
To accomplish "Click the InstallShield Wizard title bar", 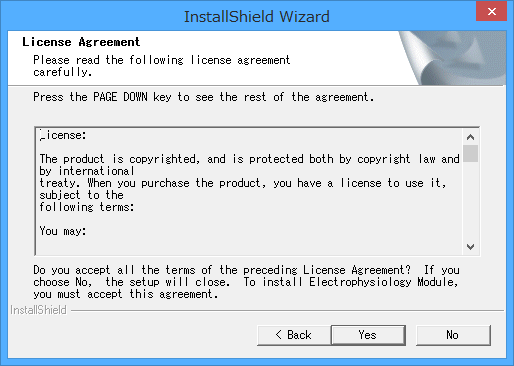I will (257, 16).
